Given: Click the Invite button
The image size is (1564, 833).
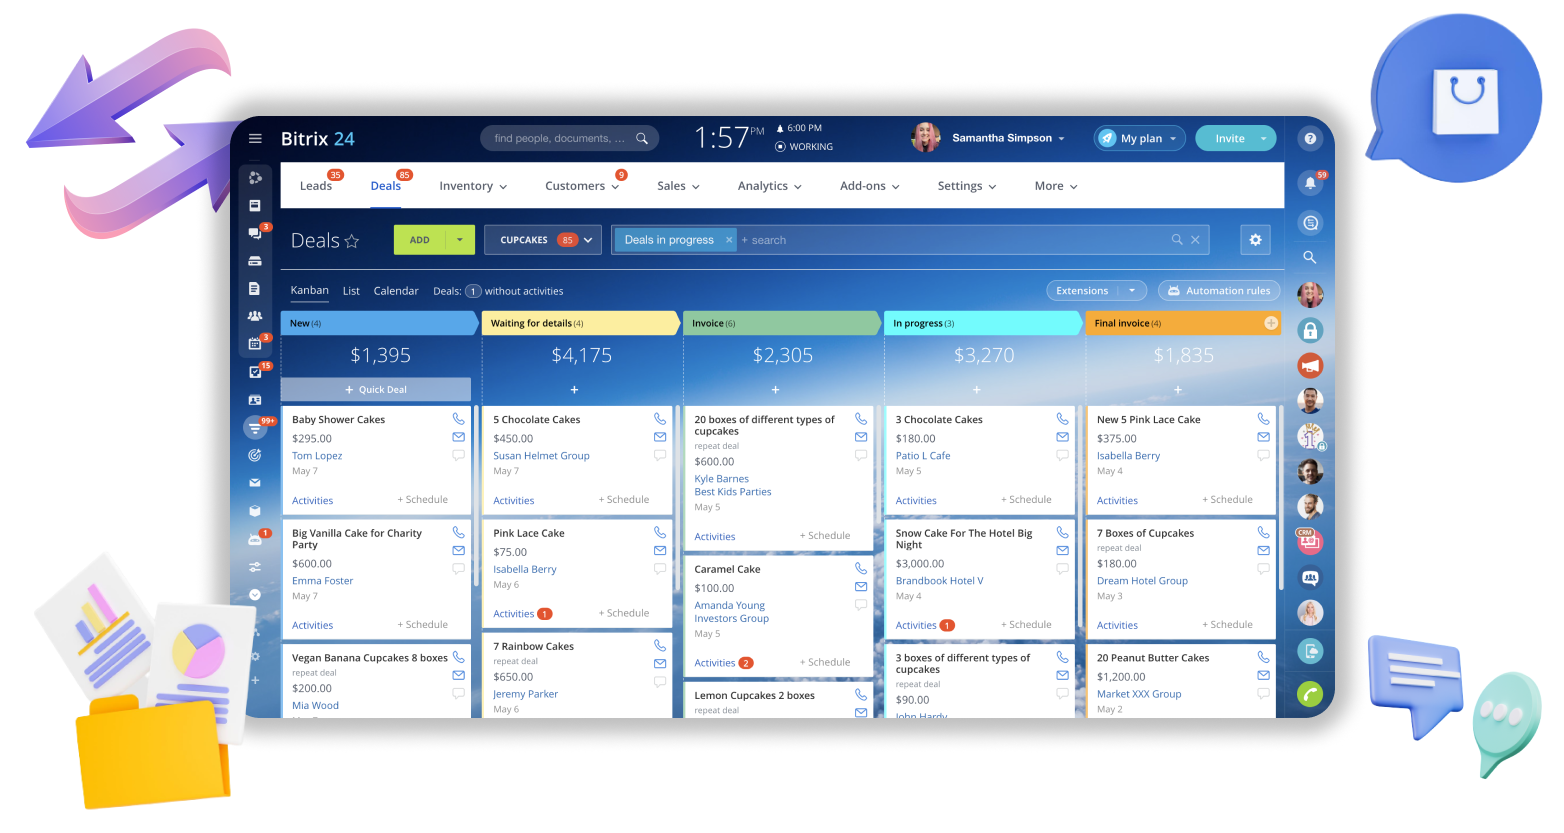Looking at the screenshot, I should pos(1230,138).
